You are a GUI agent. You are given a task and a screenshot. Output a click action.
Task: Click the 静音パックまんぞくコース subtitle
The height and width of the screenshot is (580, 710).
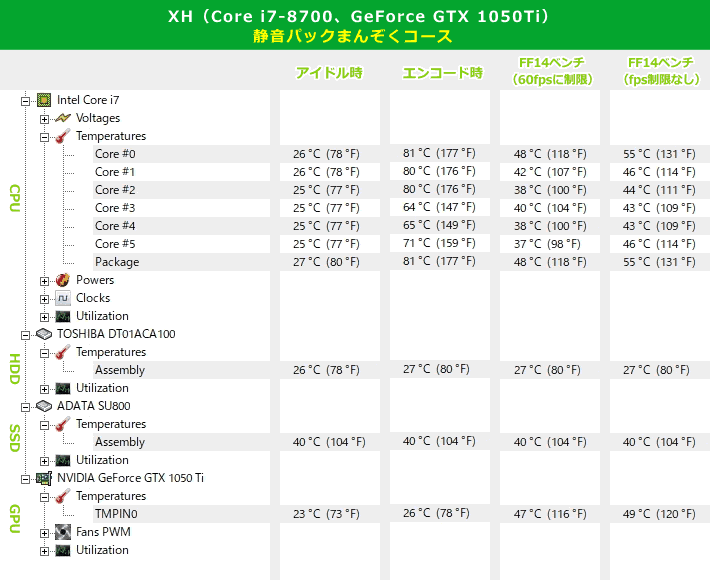click(353, 36)
